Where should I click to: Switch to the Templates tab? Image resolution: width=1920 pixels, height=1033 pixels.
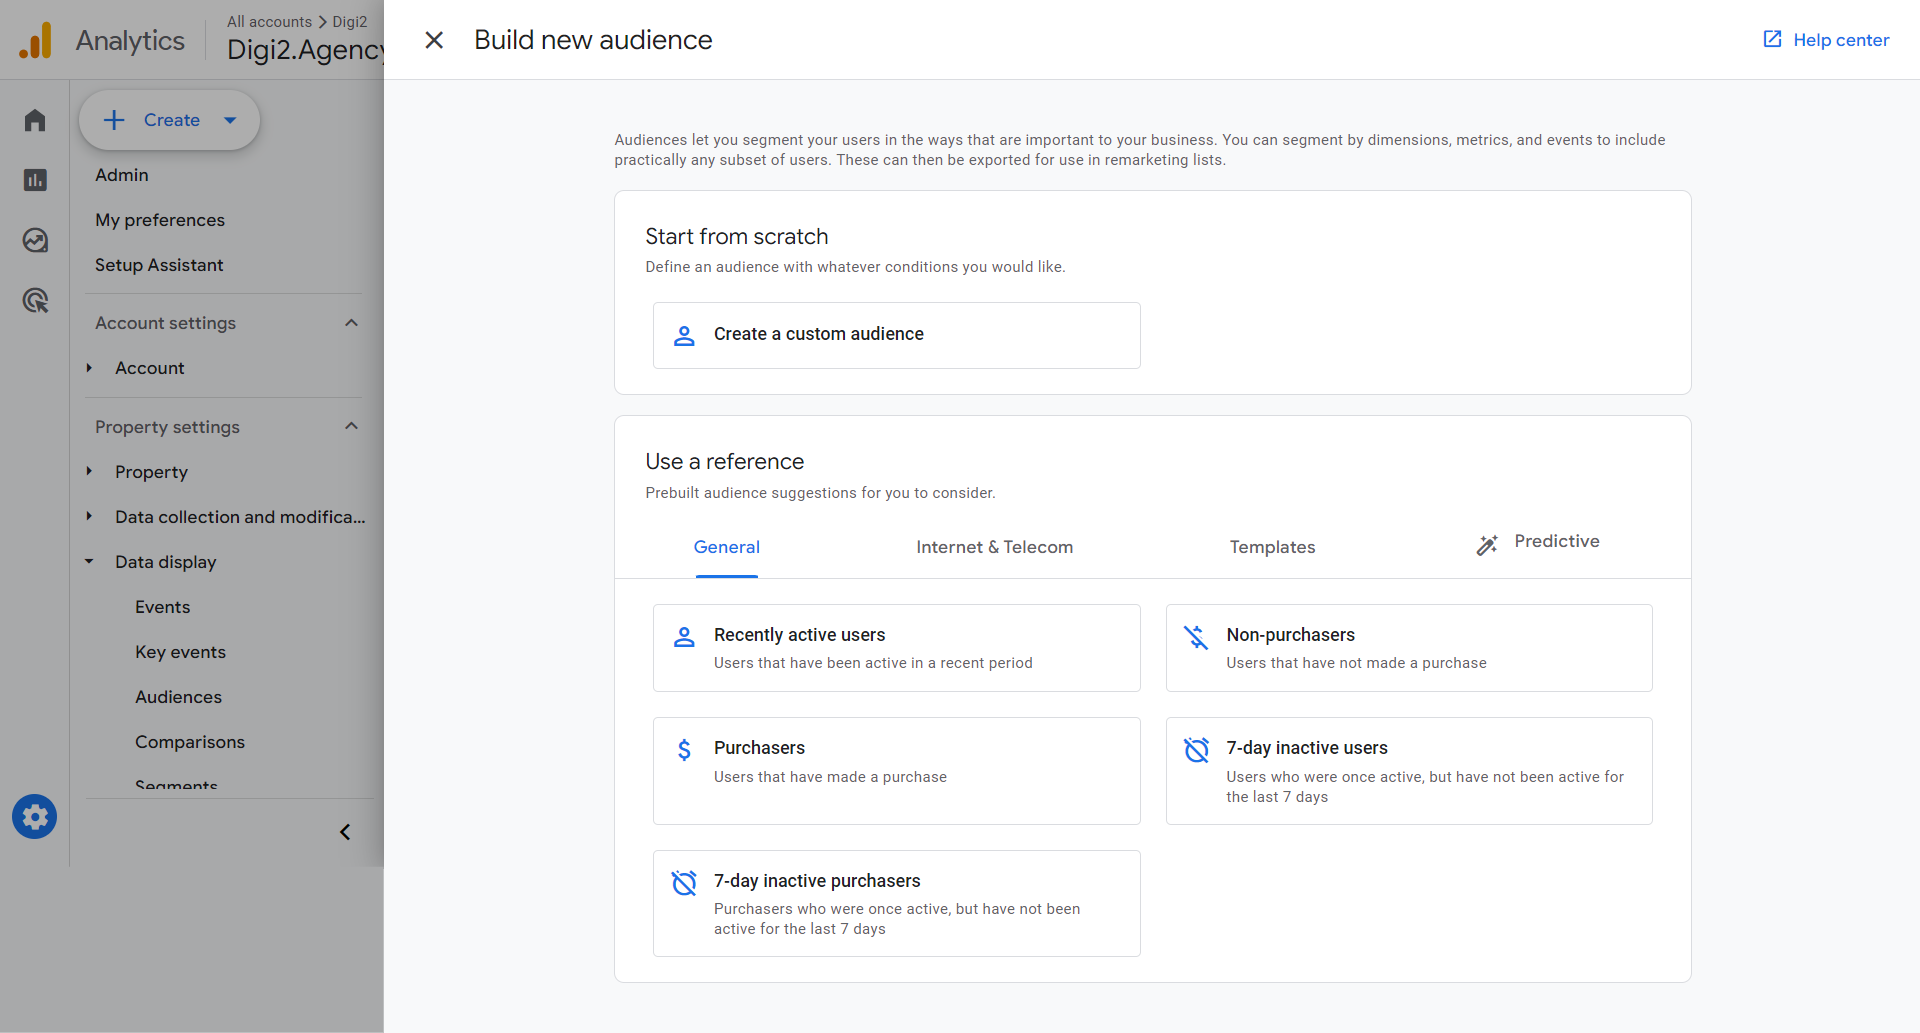coord(1272,547)
